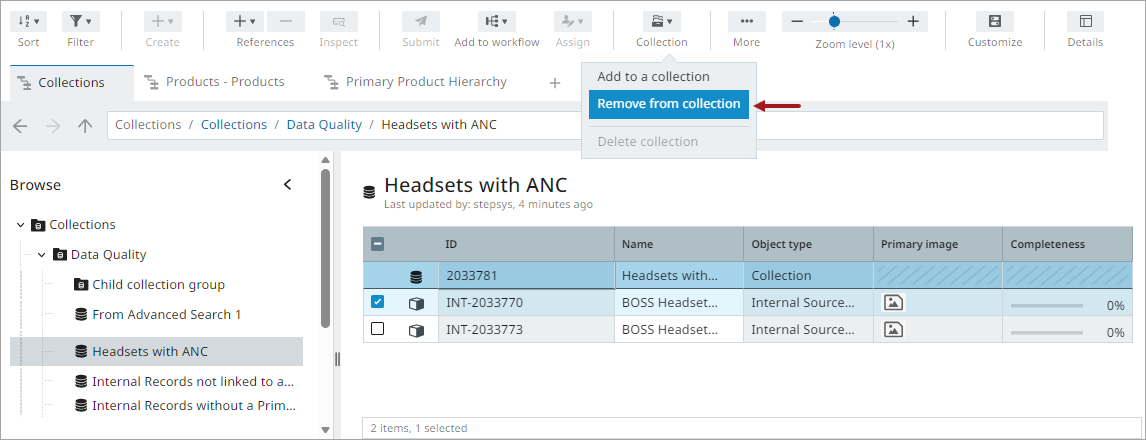Click the zoom in plus icon
The width and height of the screenshot is (1146, 440).
(x=913, y=21)
